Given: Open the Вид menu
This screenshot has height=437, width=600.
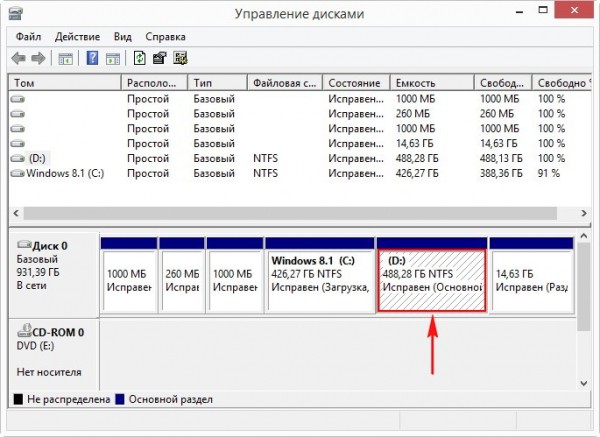Looking at the screenshot, I should [x=122, y=37].
